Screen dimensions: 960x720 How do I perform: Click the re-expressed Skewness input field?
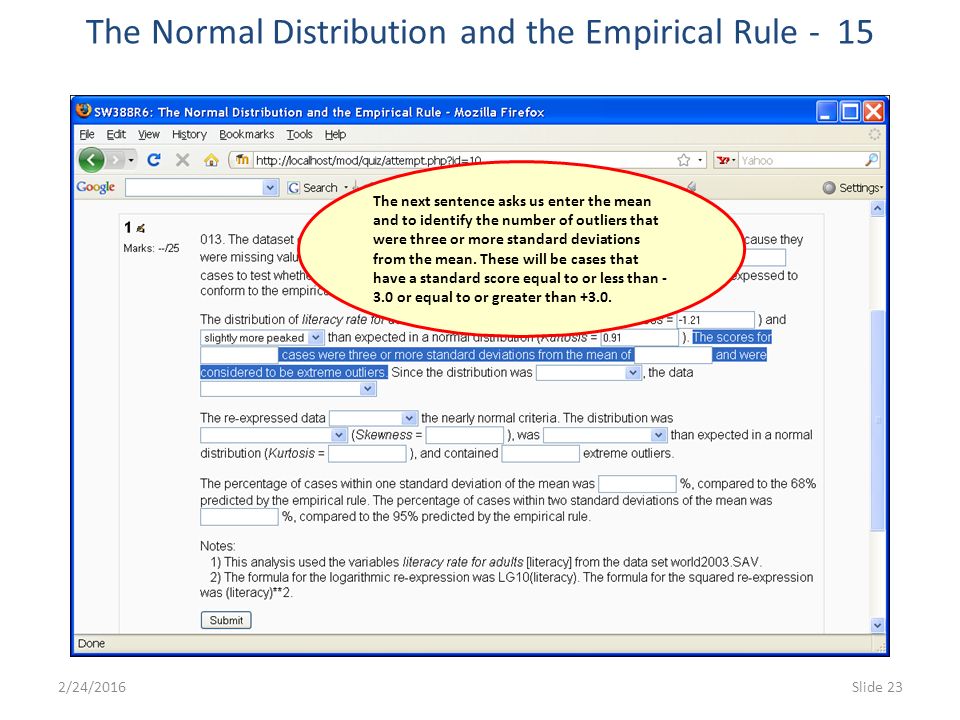(465, 435)
